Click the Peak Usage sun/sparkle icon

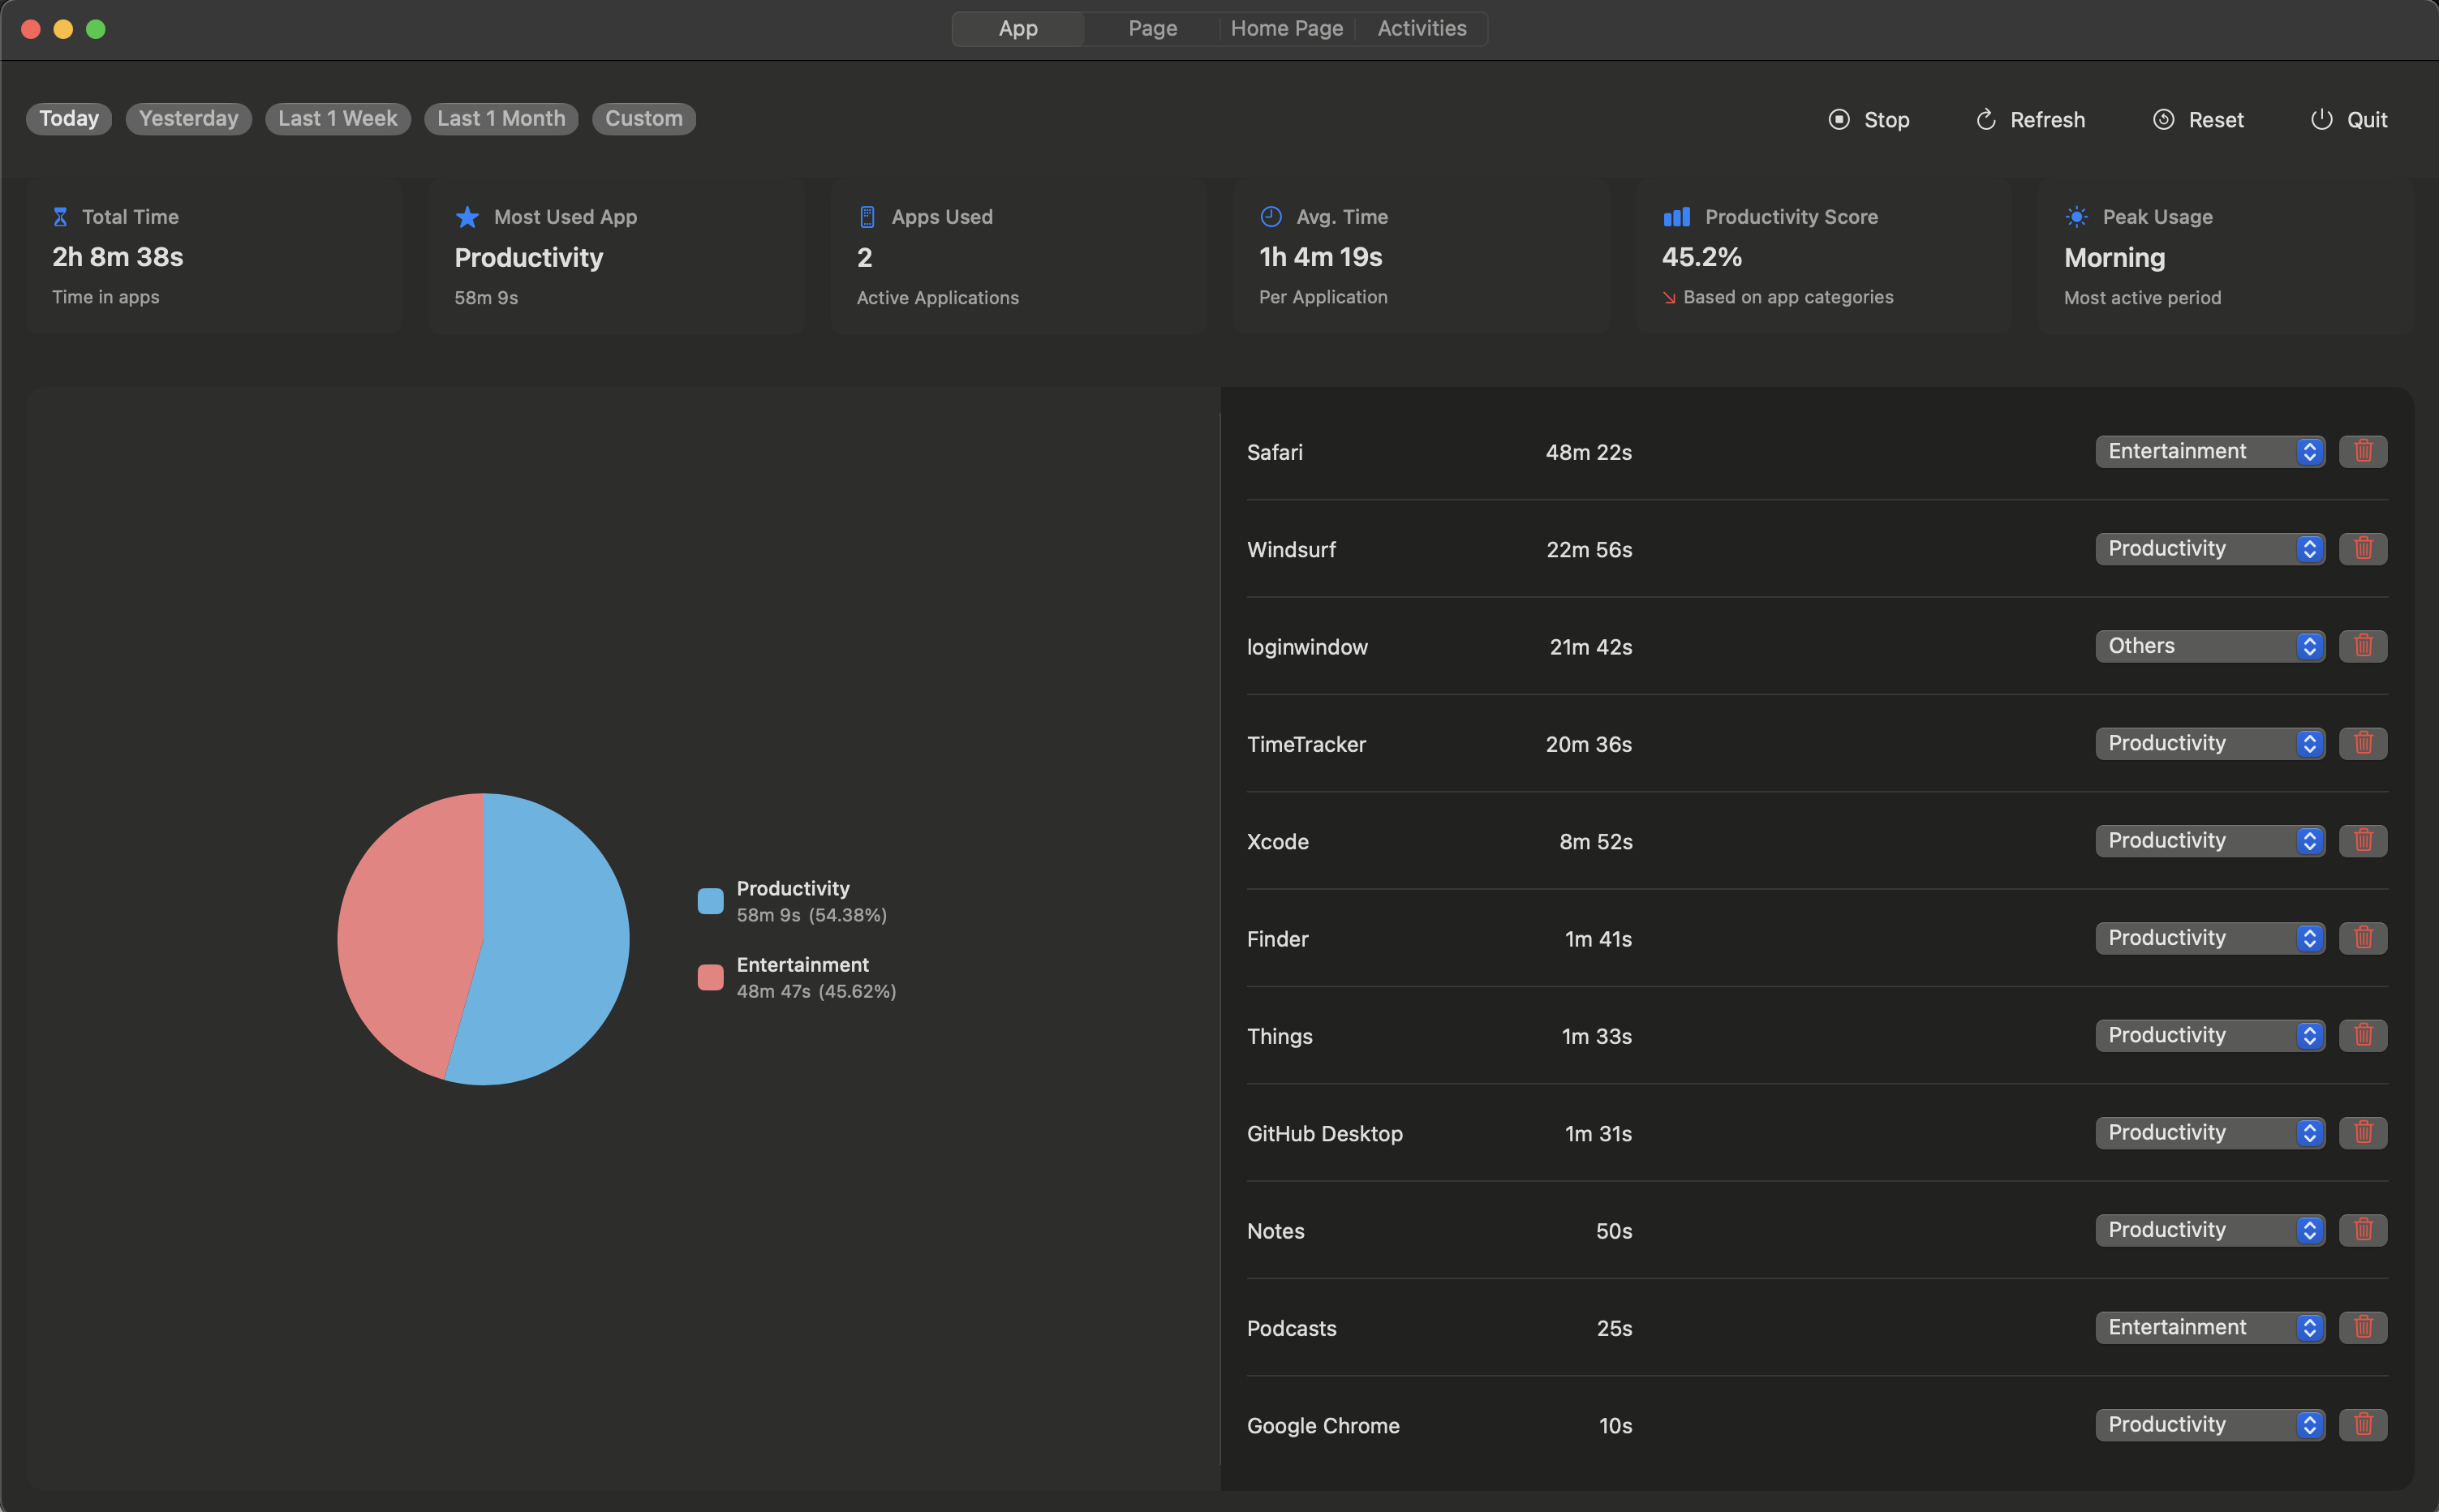[2076, 214]
